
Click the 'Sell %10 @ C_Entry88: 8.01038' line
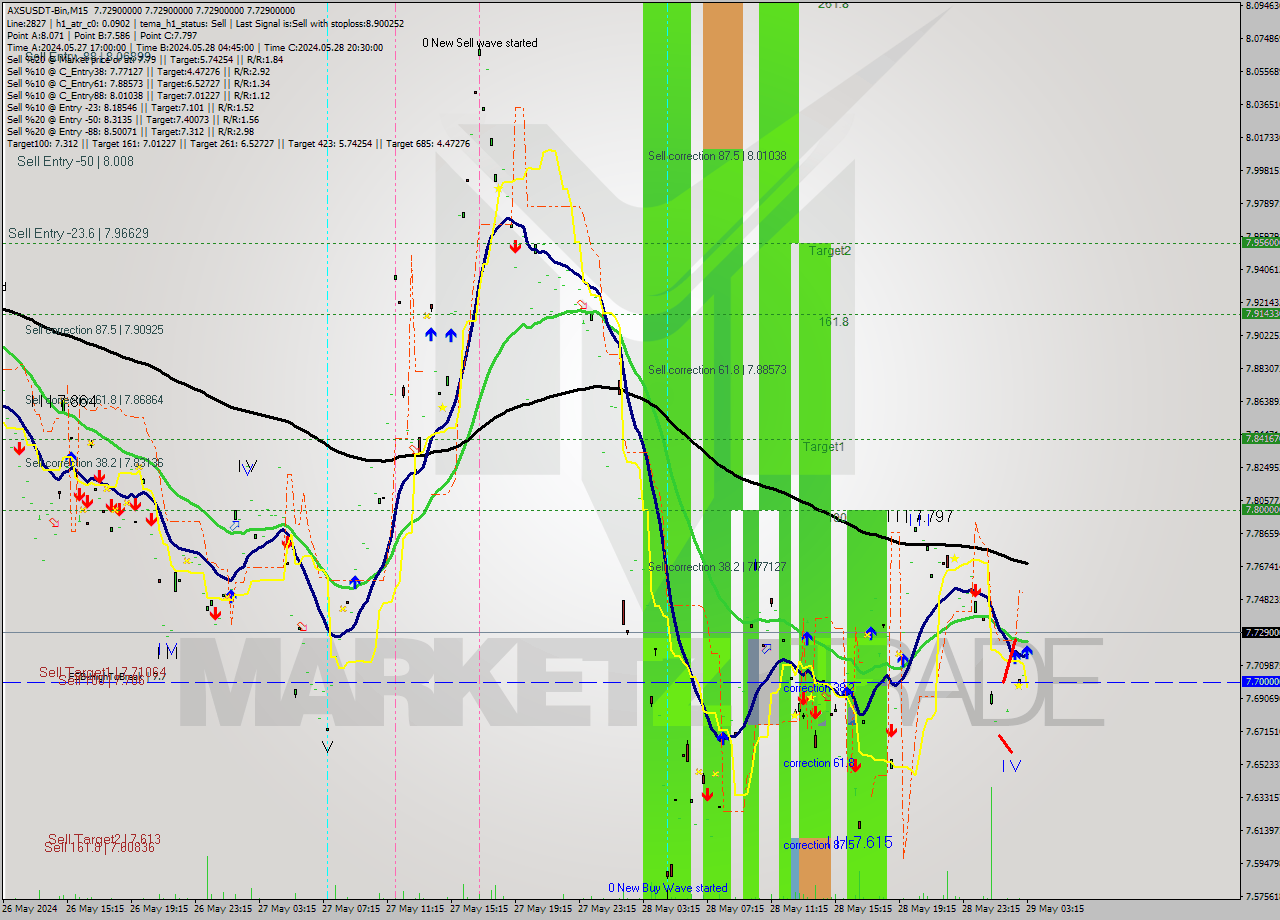(138, 95)
